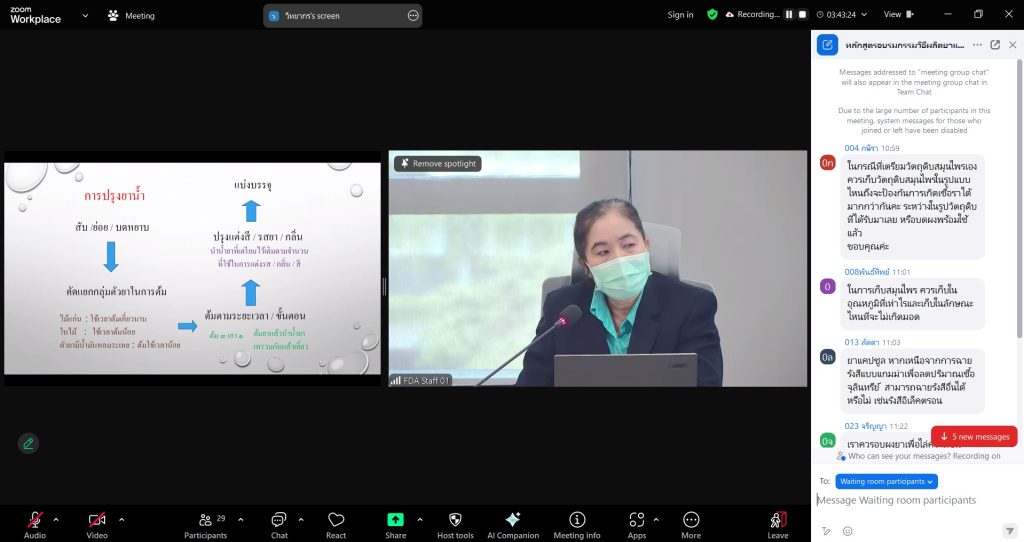Click the chat message input field
Screen dimensions: 1024x542
click(x=910, y=500)
